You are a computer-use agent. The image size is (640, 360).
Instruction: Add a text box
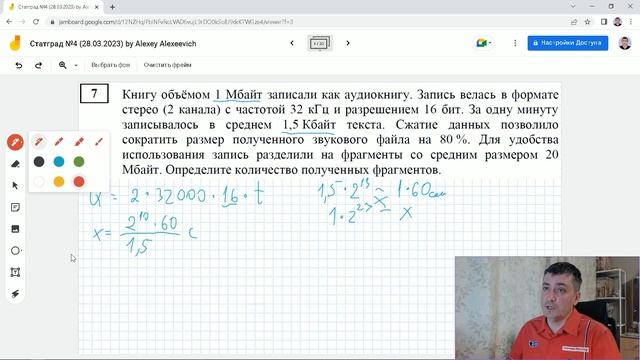15,272
